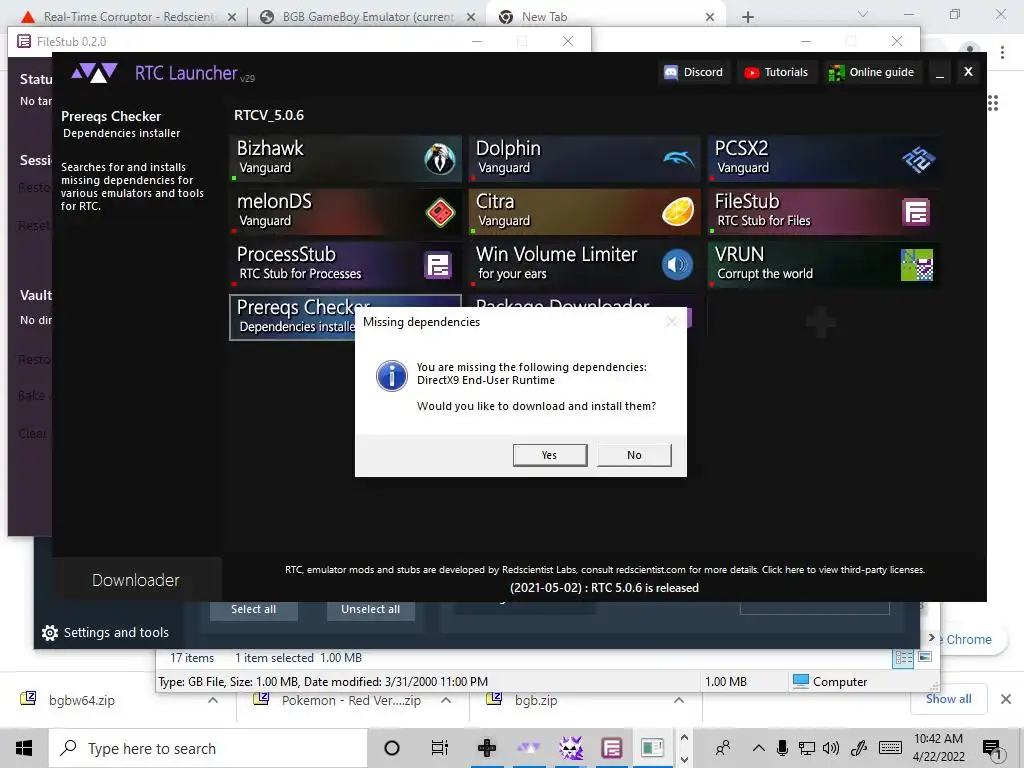Switch to BGB GameBoy Emulator tab
1024x768 pixels.
366,17
